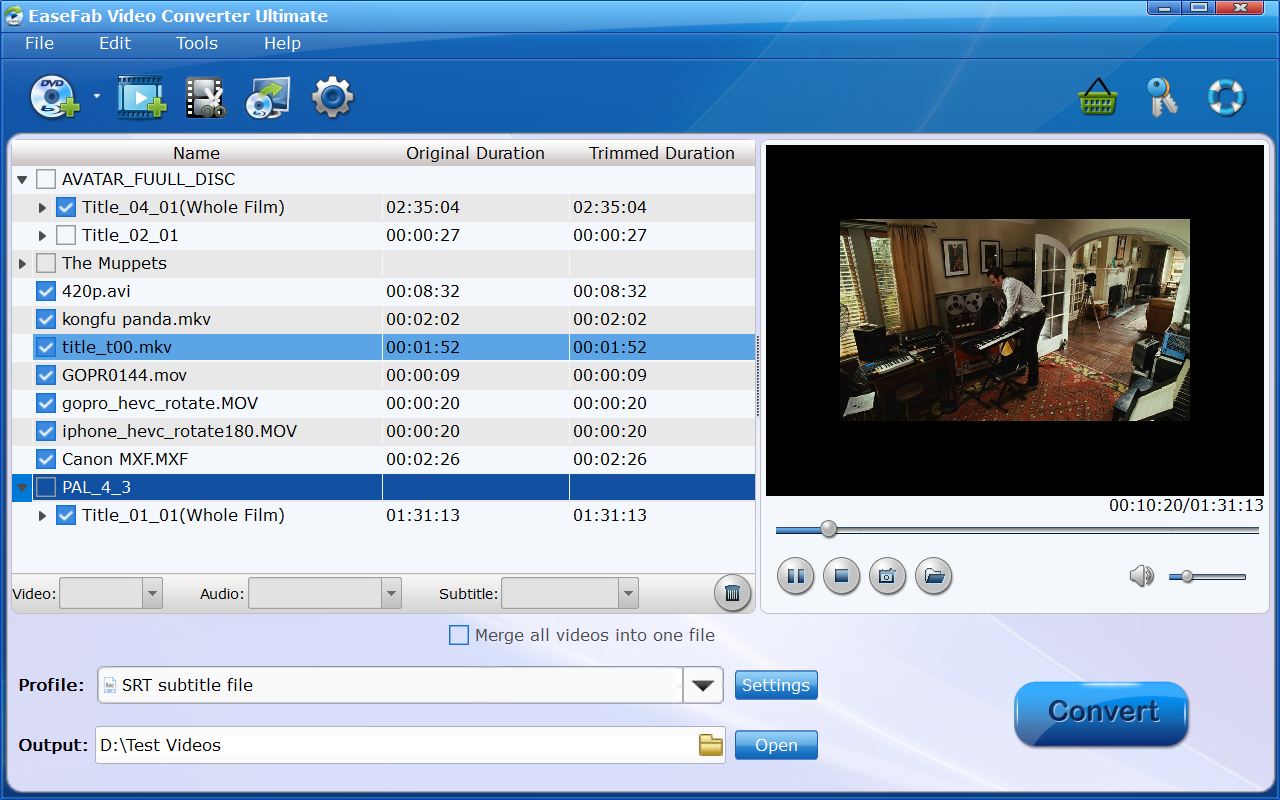Collapse the PAL_4_3 tree node

(x=22, y=488)
